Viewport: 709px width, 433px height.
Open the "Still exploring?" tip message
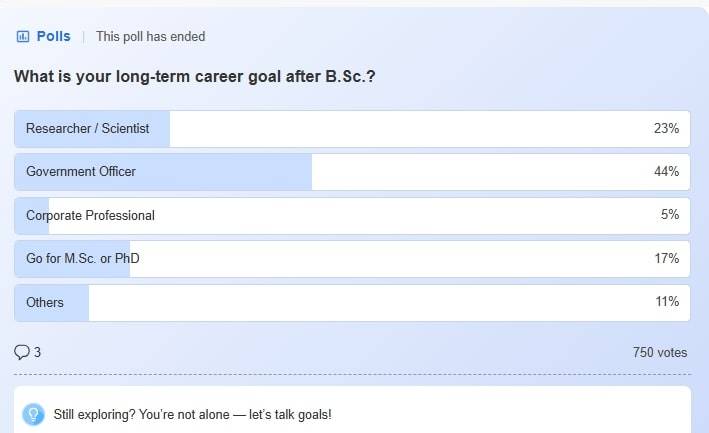pos(192,414)
